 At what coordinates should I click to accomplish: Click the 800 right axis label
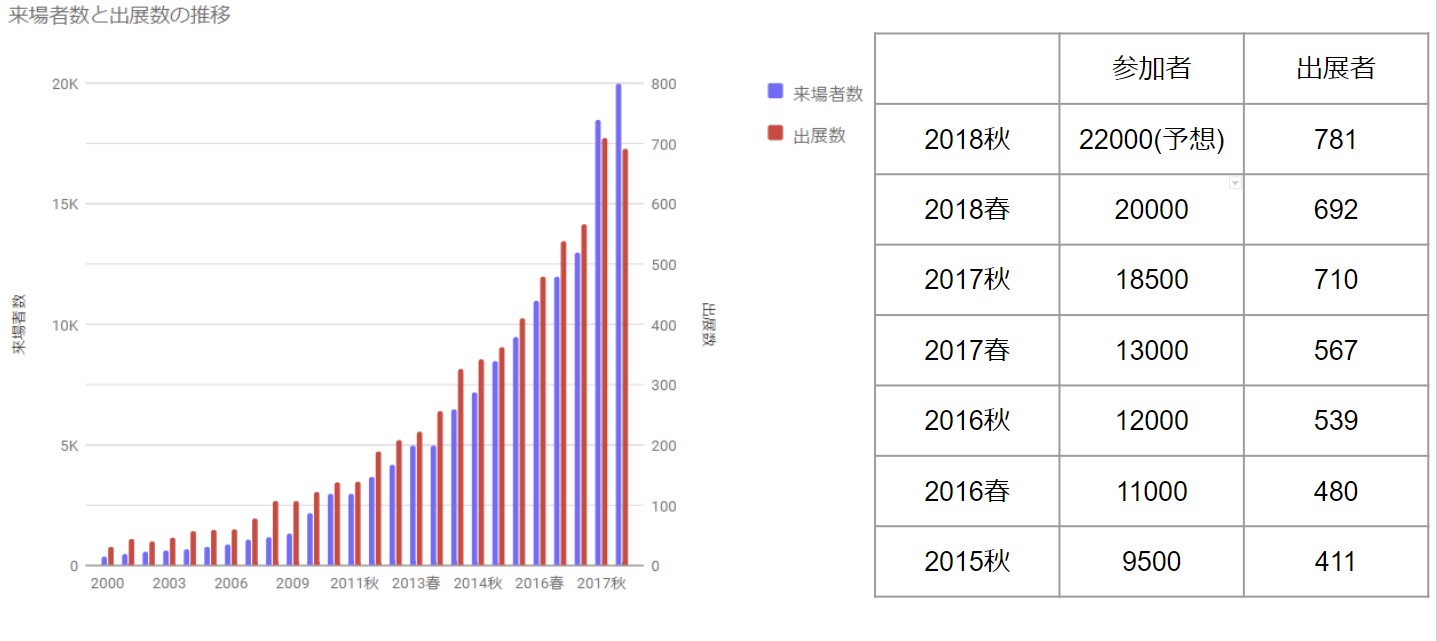(663, 84)
